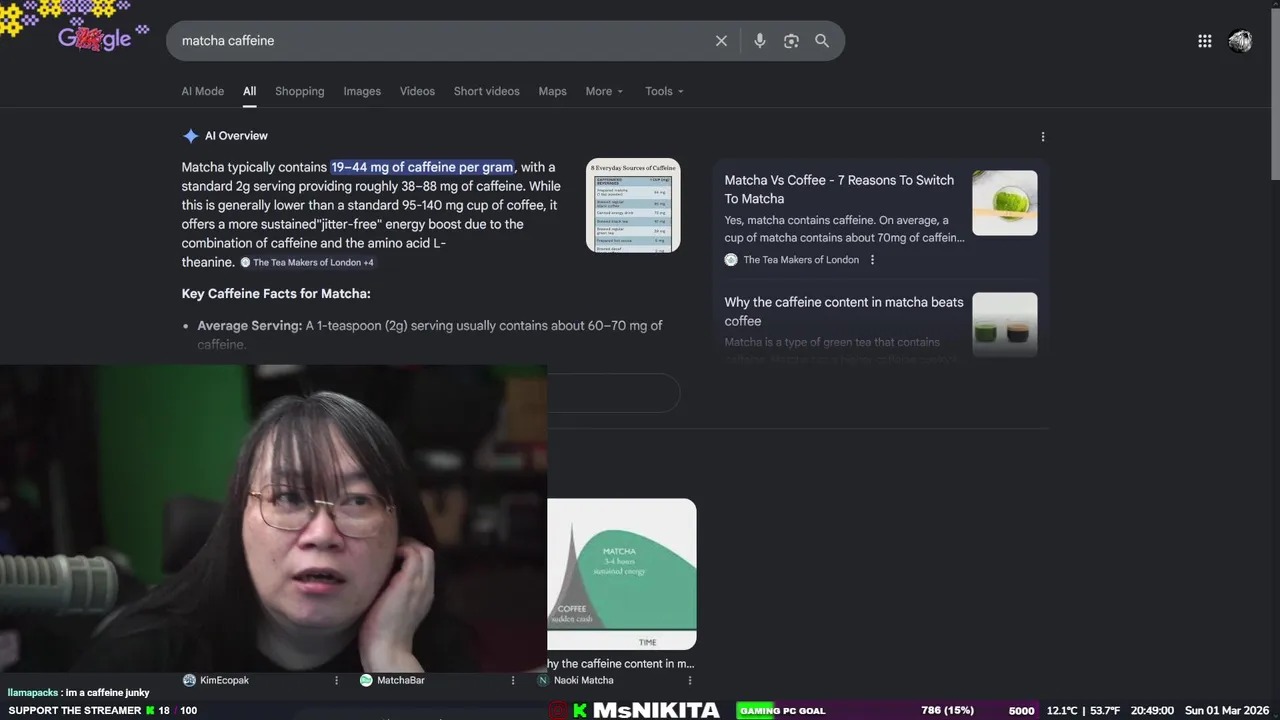Open MatchaBar result options menu
This screenshot has width=1280, height=720.
(x=513, y=680)
